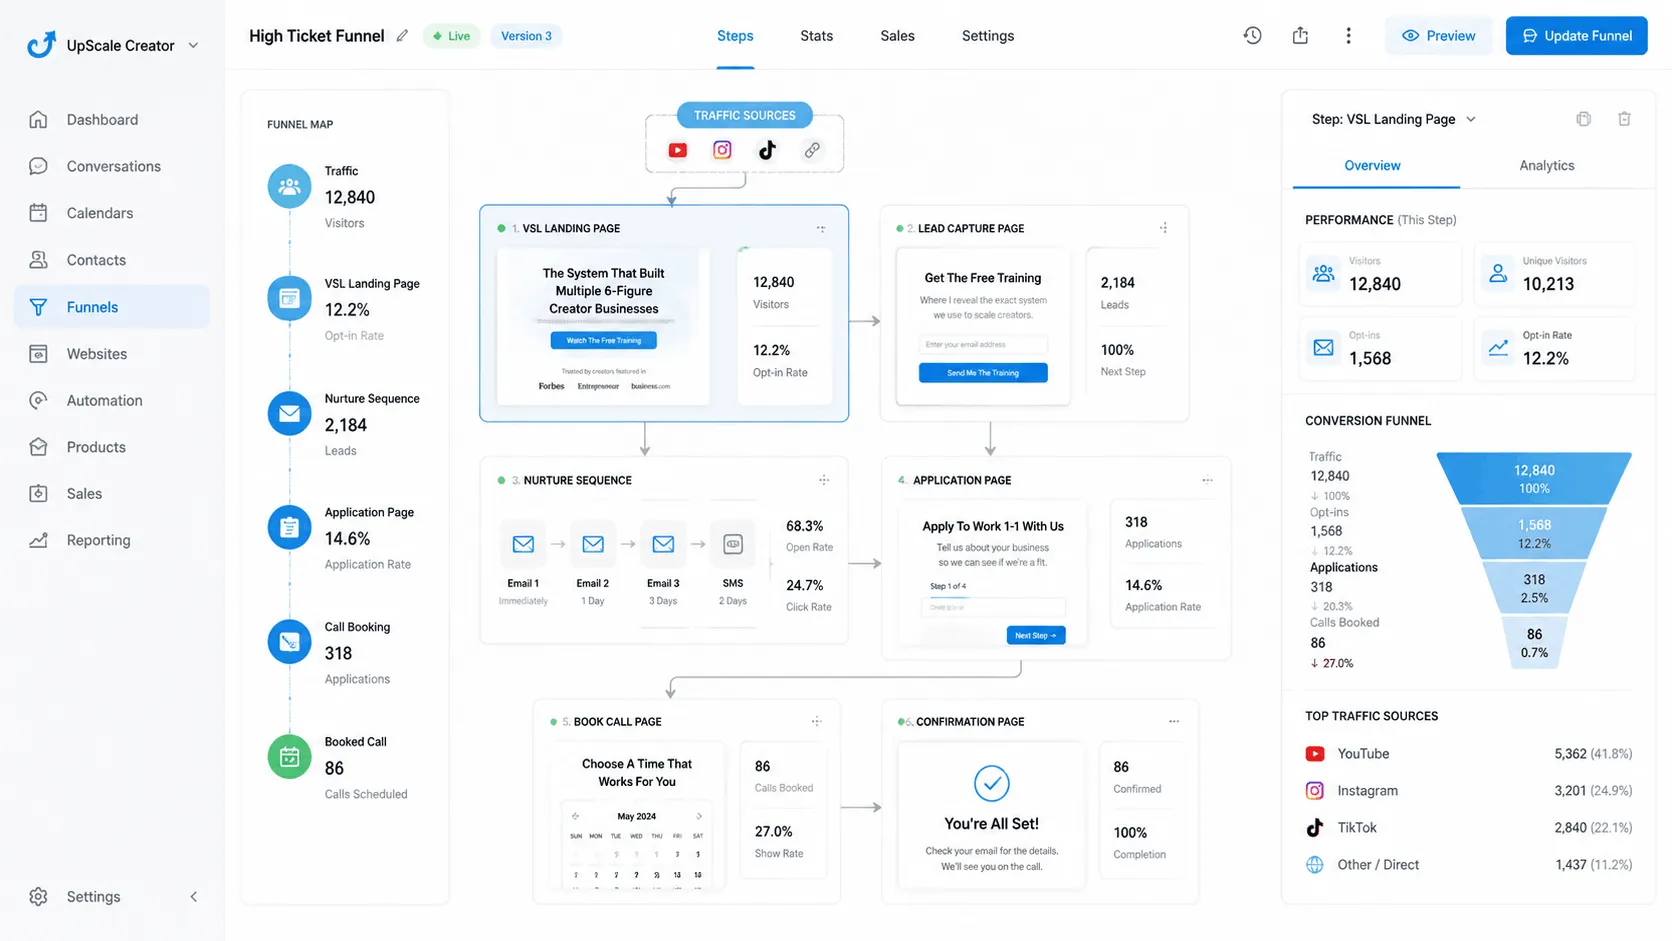Screen dimensions: 1672x941
Task: Select 1,568 opt-ins funnel segment
Action: (x=1534, y=533)
